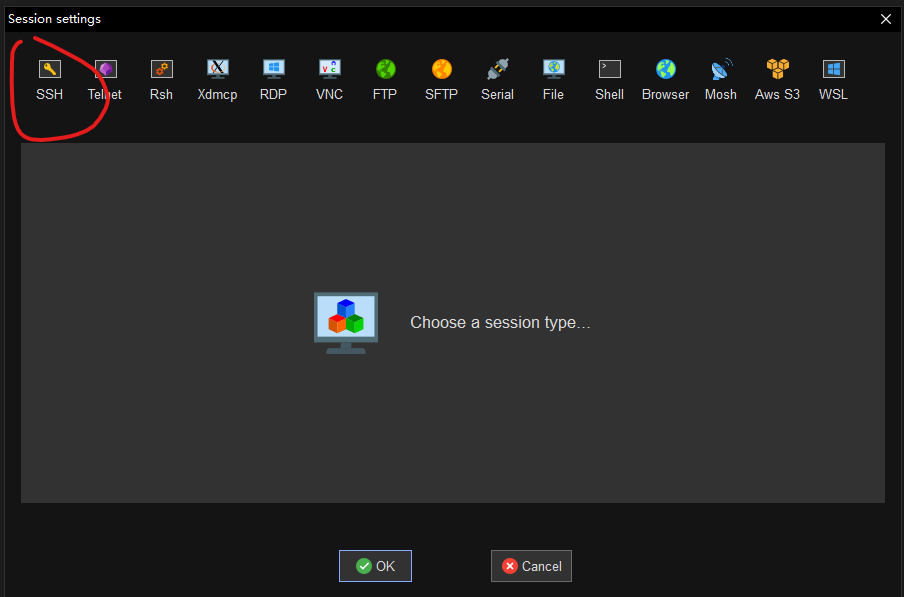
Task: Pick the Xdmcp session icon
Action: click(217, 80)
